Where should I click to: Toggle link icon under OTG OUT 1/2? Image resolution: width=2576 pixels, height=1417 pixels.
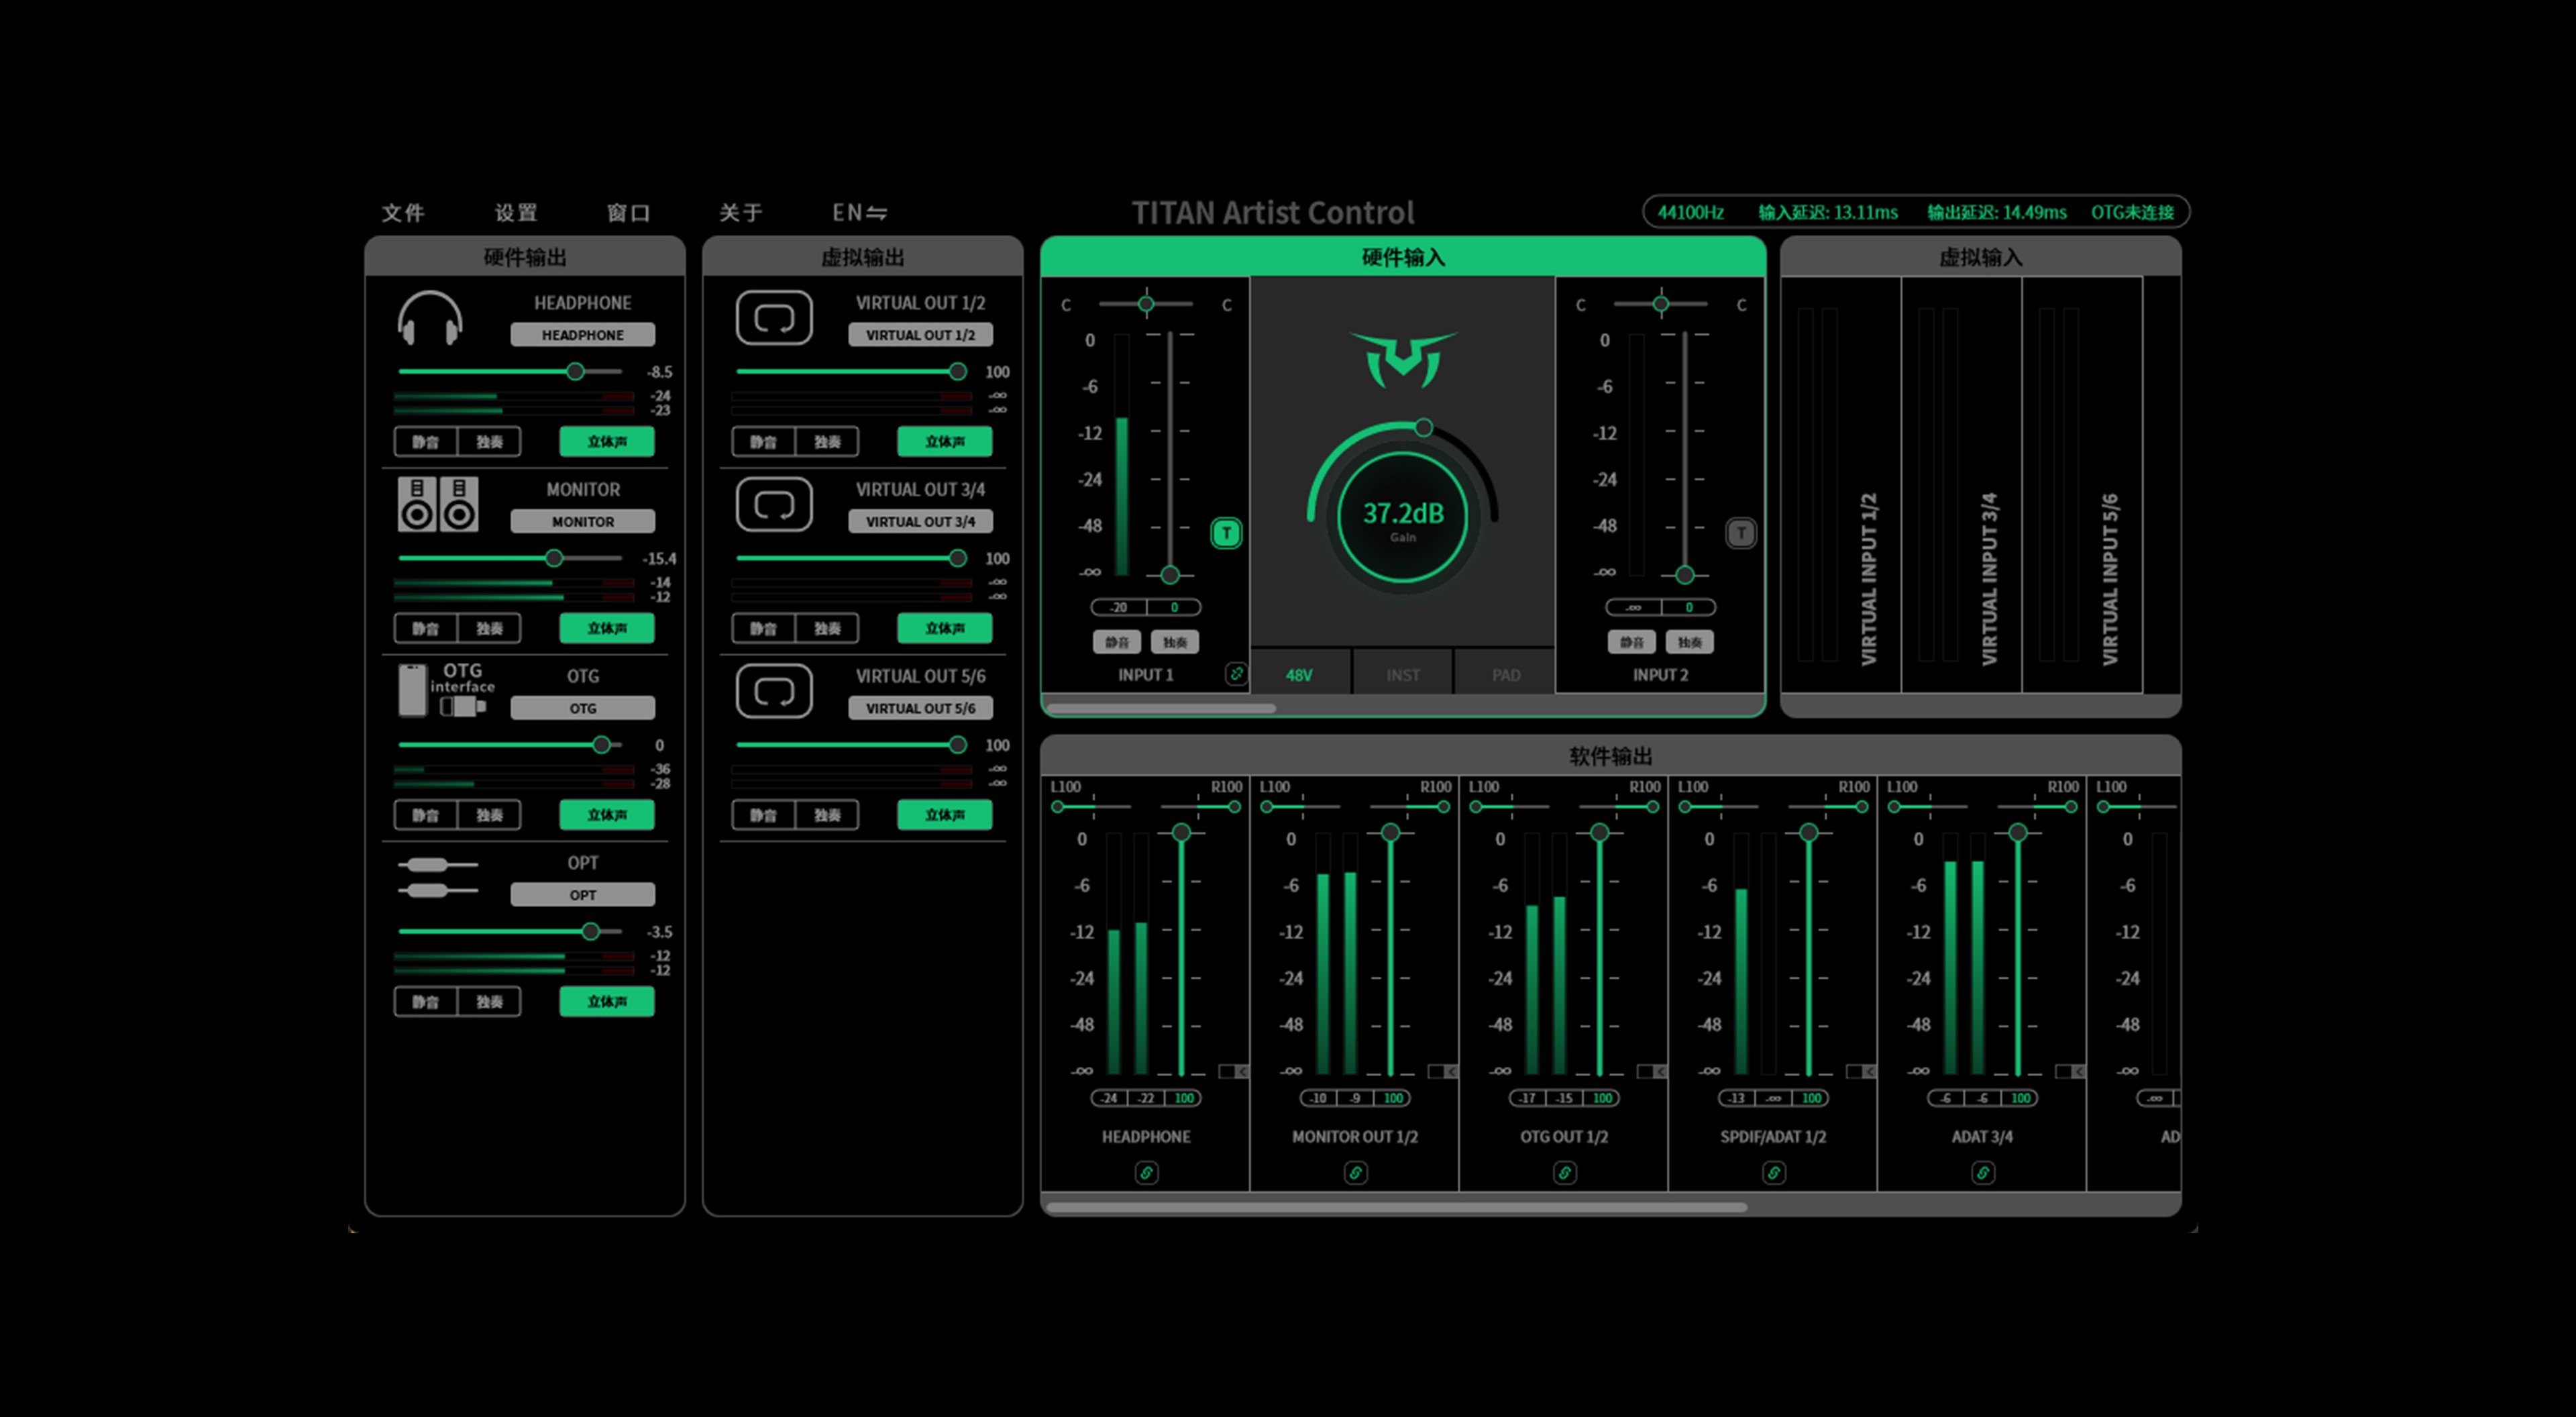pos(1564,1172)
